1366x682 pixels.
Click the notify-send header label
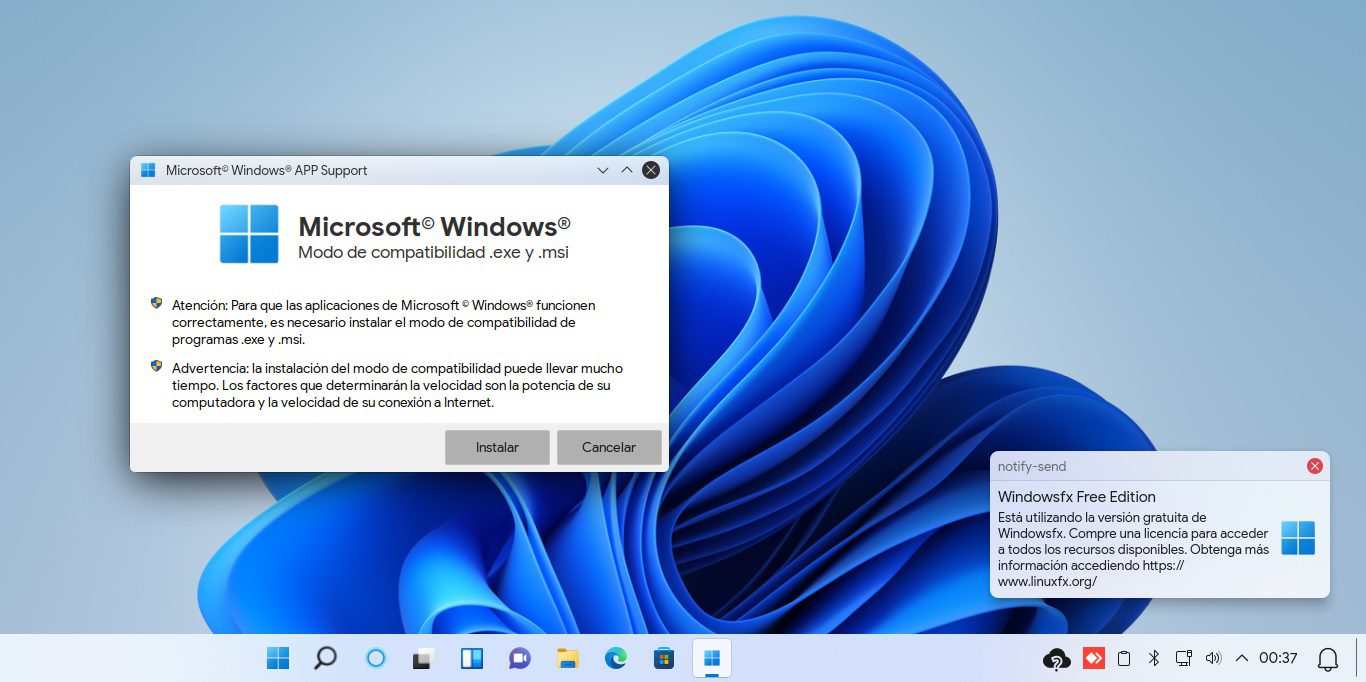pos(1032,466)
